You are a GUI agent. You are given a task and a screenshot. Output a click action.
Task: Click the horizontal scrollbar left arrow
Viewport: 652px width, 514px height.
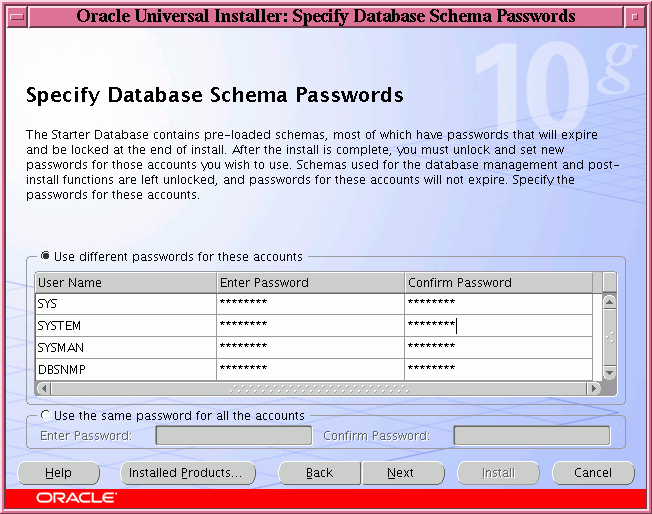coord(43,388)
